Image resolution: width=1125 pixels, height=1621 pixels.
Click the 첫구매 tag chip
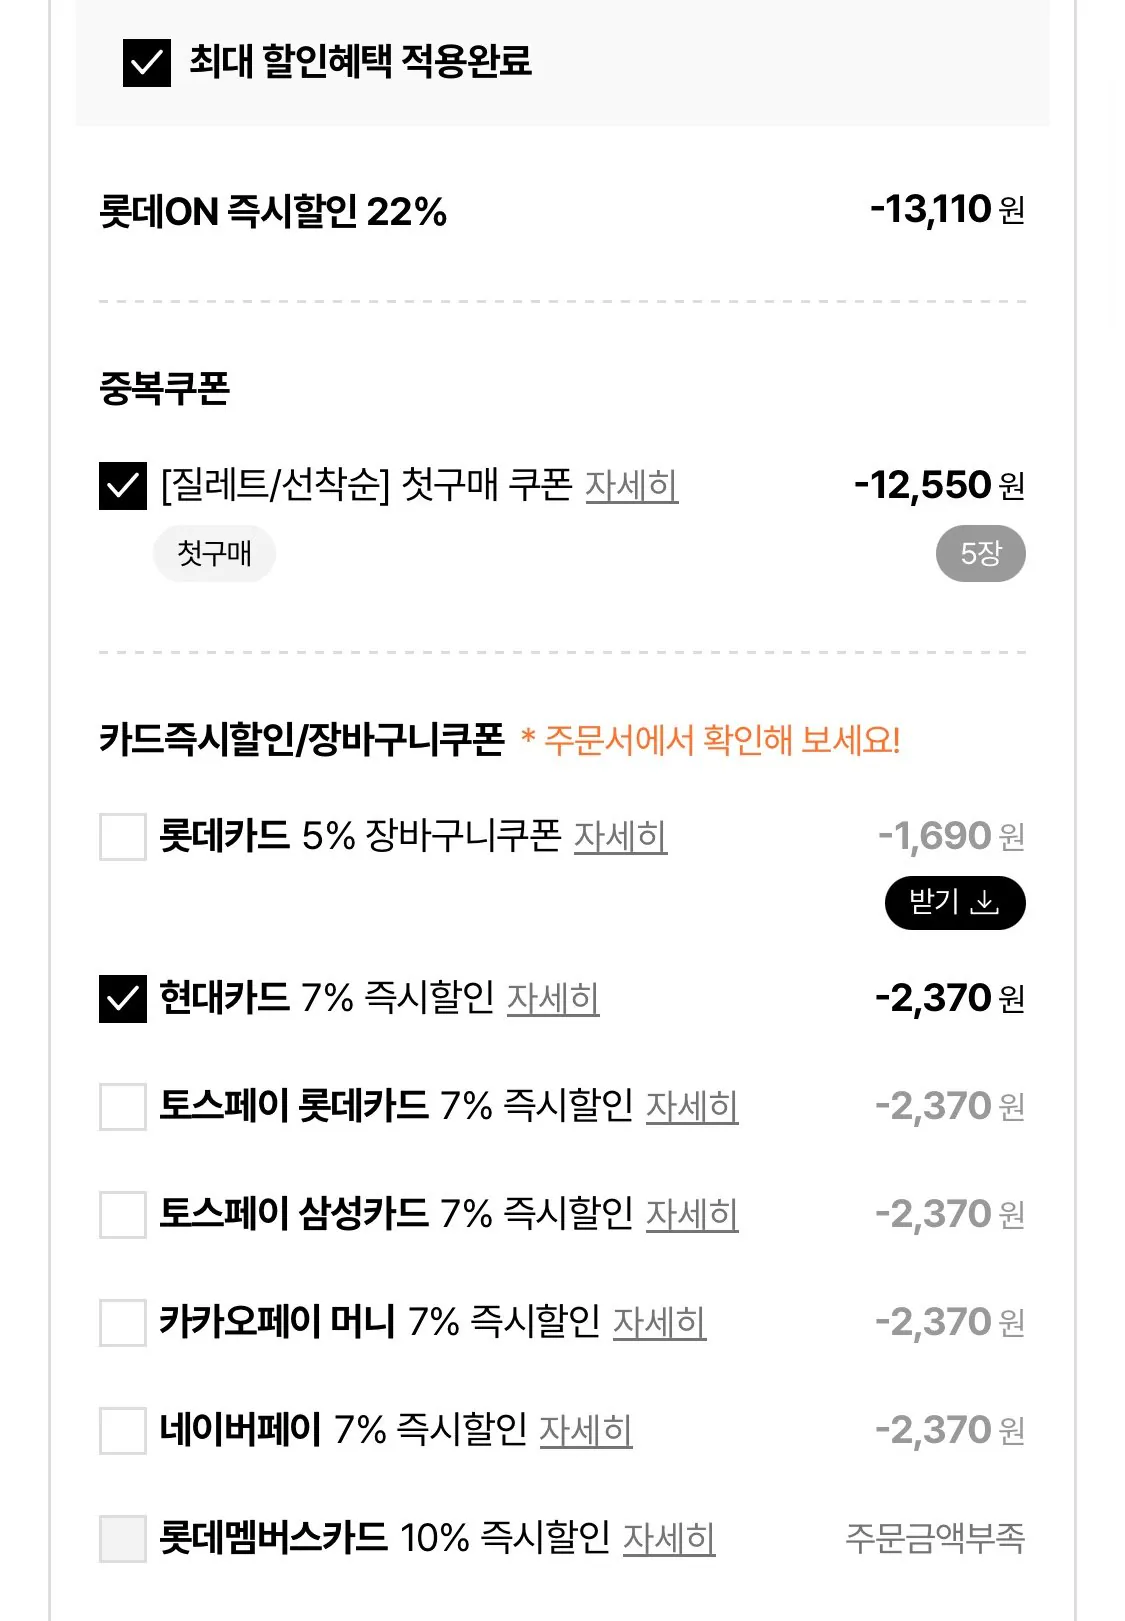click(x=214, y=554)
